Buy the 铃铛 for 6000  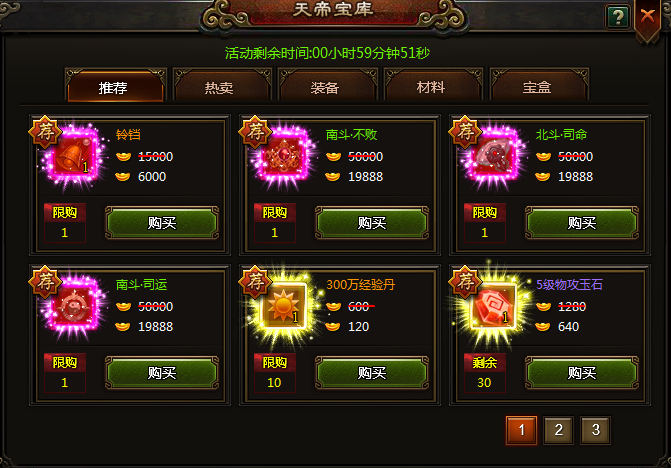(x=162, y=222)
